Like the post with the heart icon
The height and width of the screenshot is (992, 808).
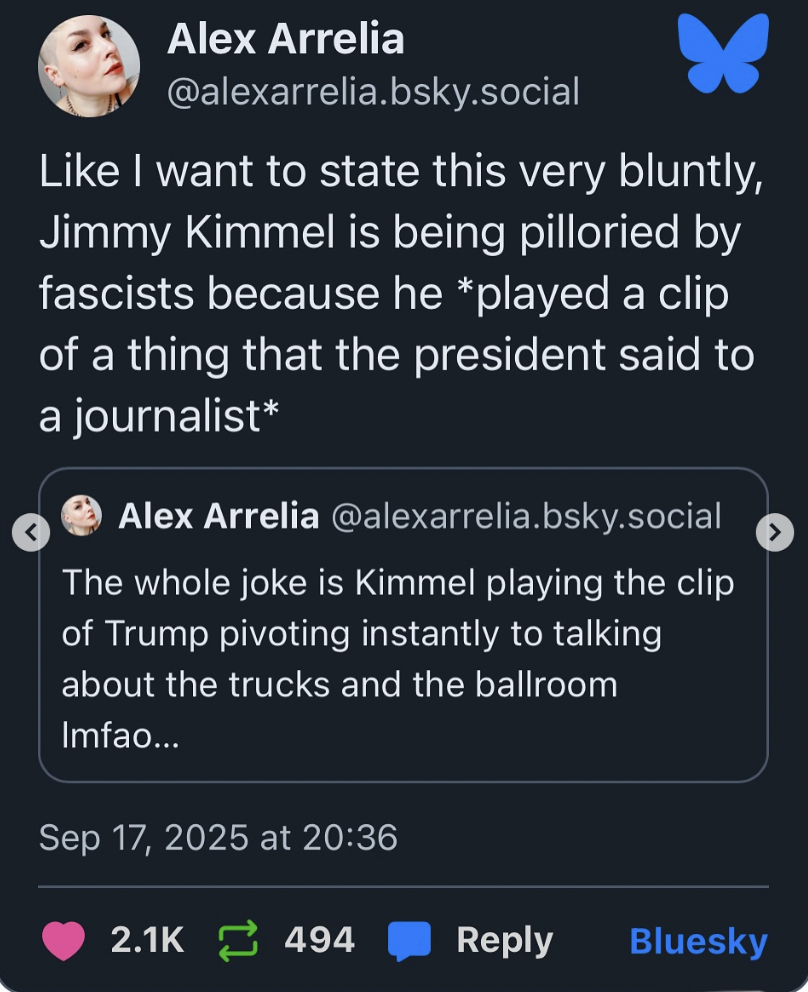[63, 940]
